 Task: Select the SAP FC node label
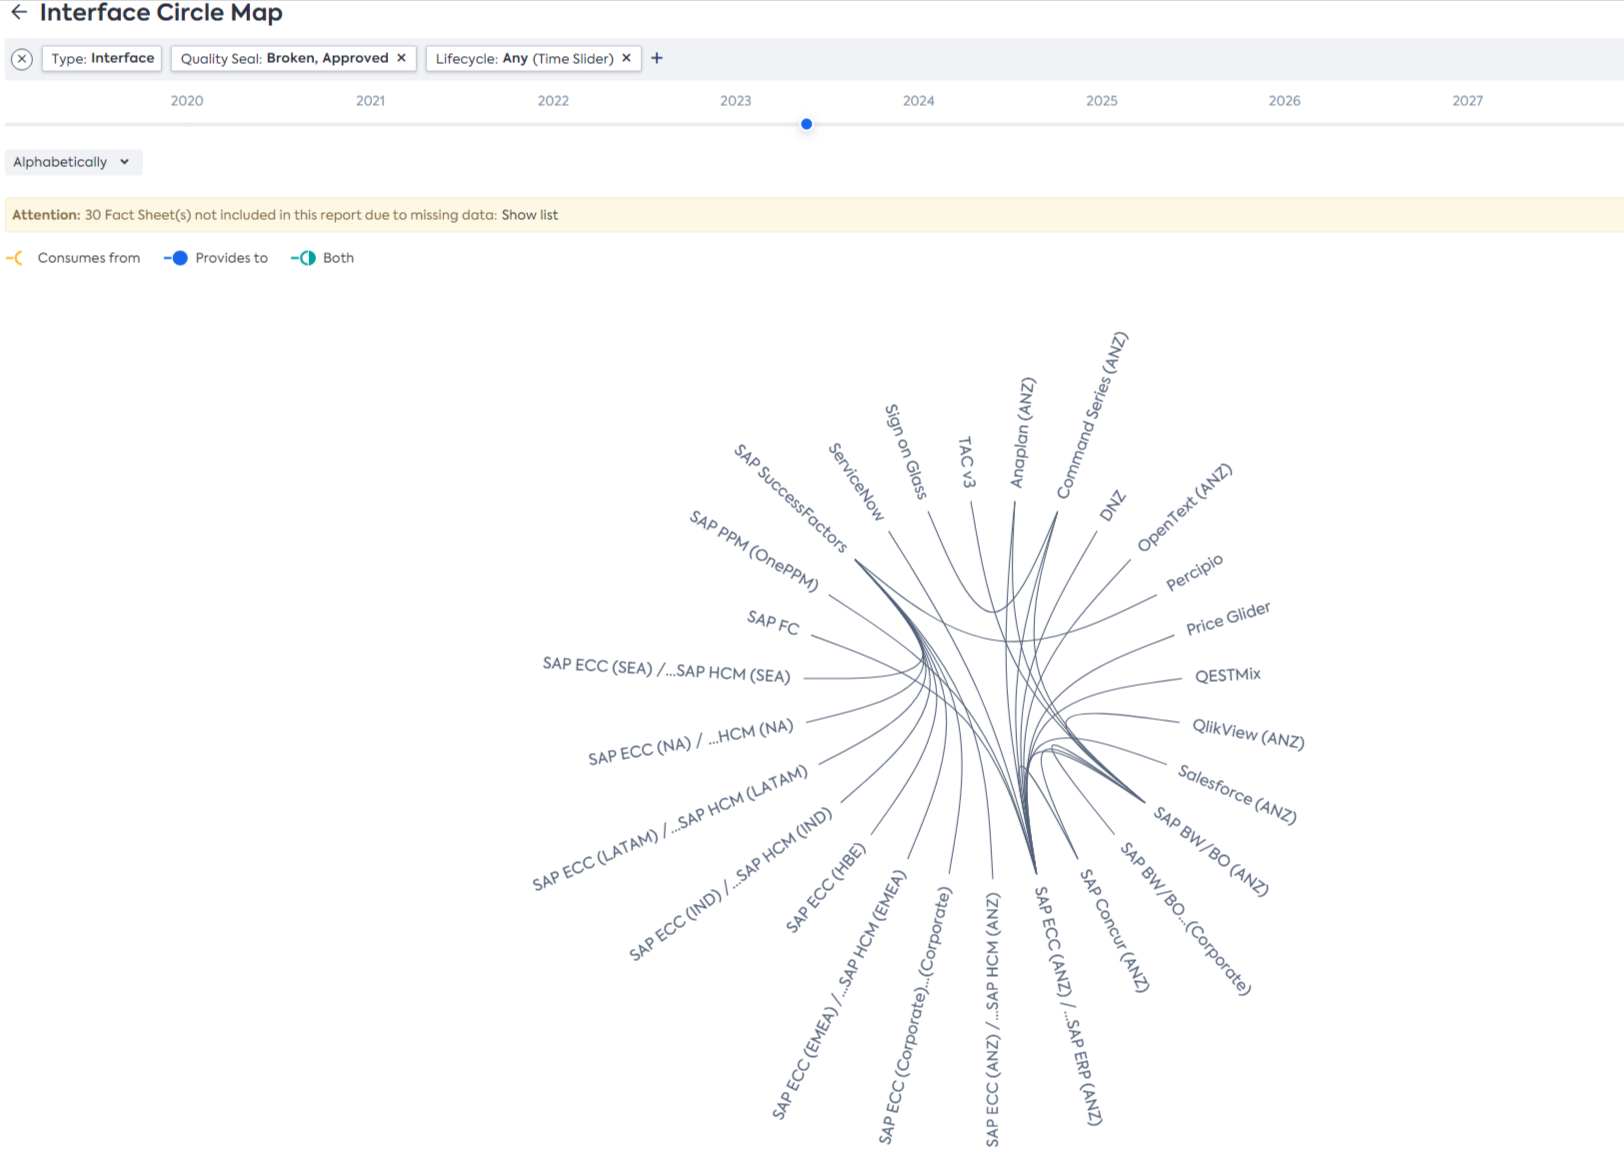point(773,623)
